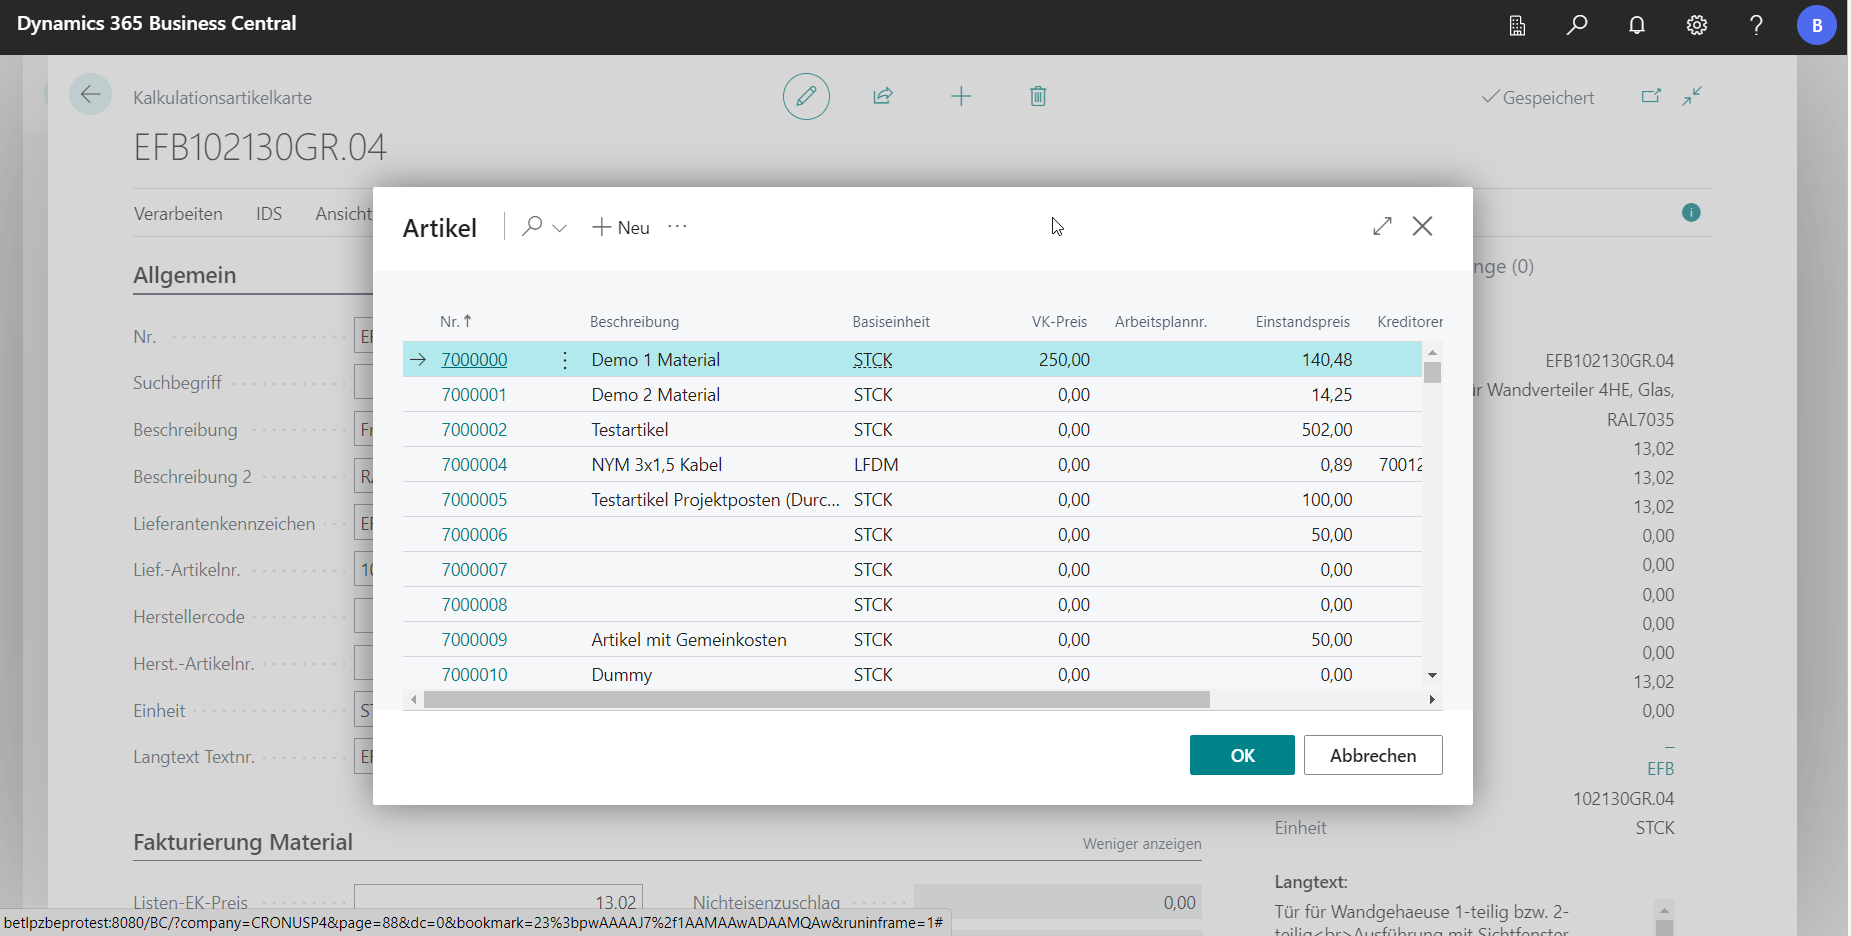The width and height of the screenshot is (1851, 936).
Task: Open the search dropdown chevron in Artikel dialog
Action: point(559,228)
